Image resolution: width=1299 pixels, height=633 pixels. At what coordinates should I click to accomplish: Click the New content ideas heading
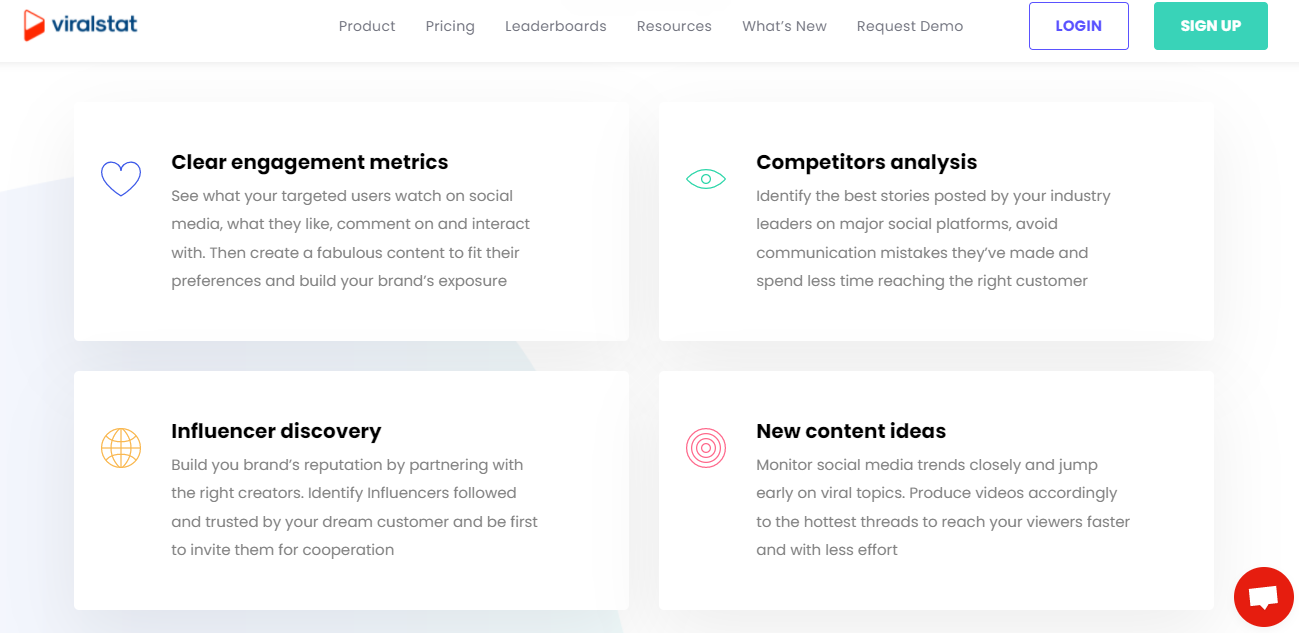pyautogui.click(x=851, y=431)
